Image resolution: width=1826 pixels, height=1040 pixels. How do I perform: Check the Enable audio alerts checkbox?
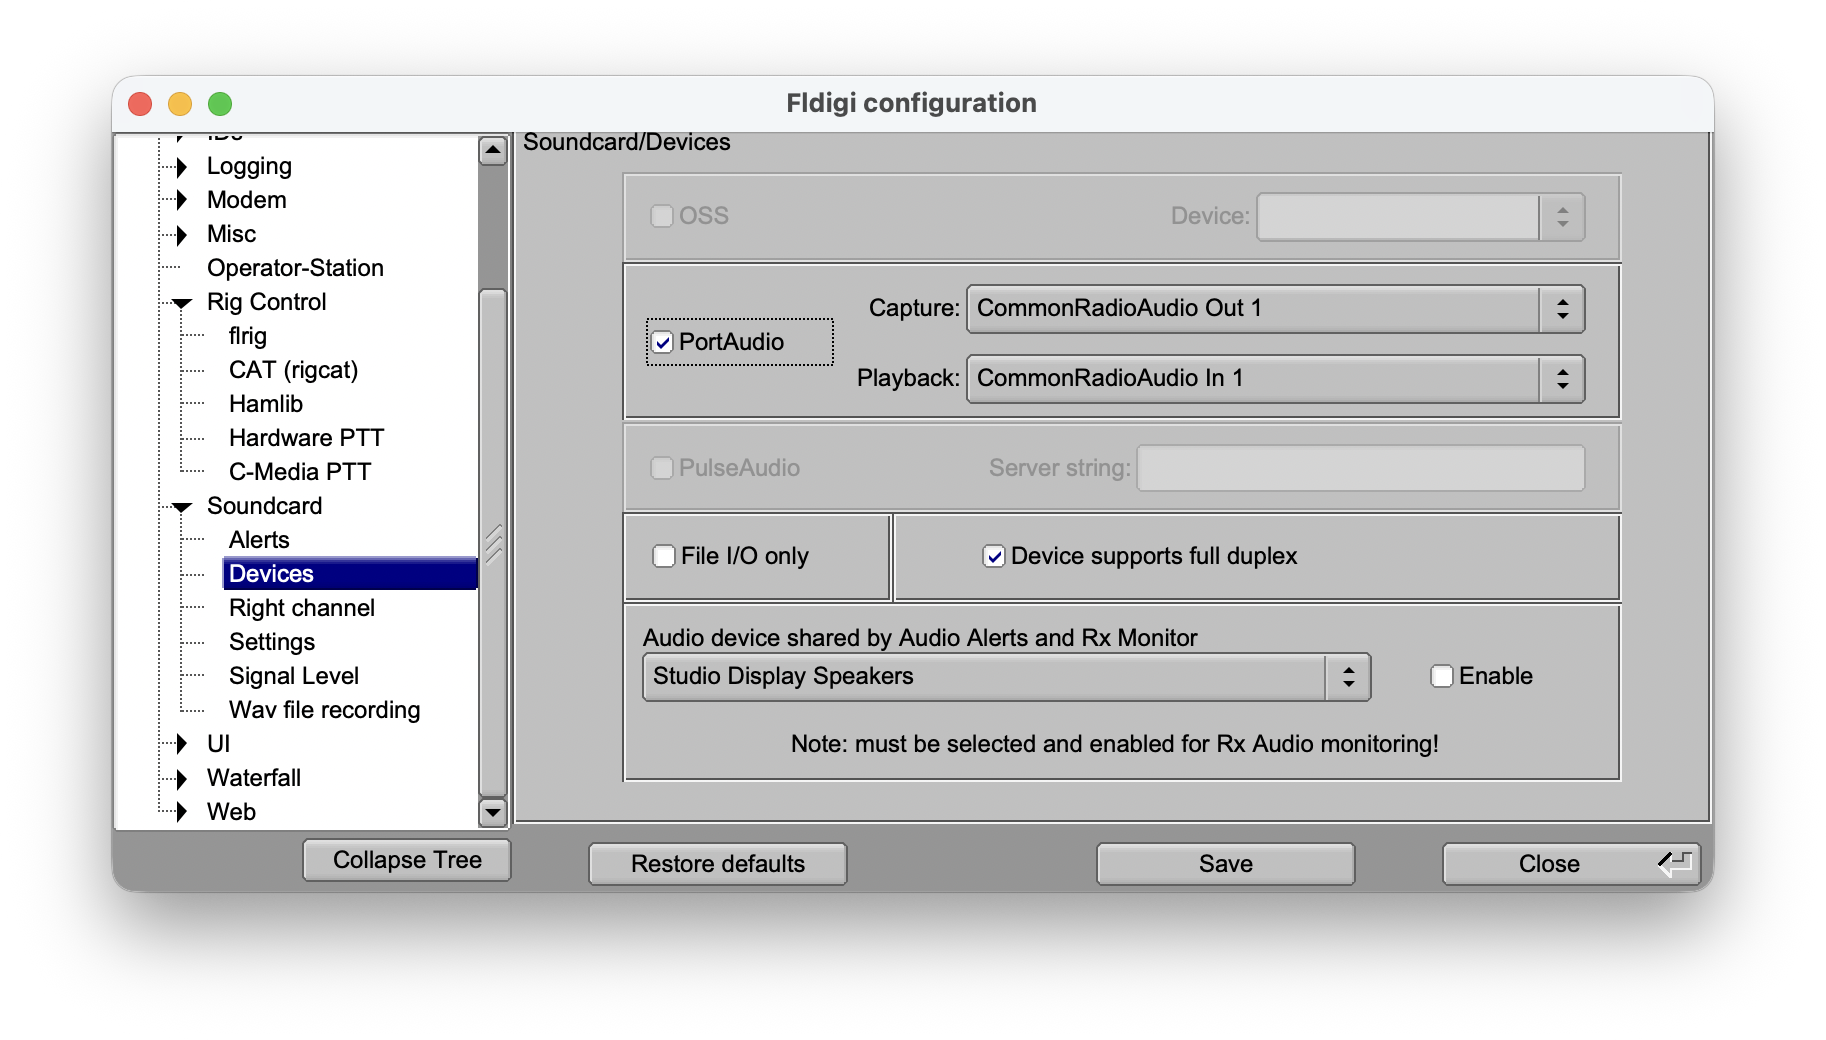pos(1441,677)
